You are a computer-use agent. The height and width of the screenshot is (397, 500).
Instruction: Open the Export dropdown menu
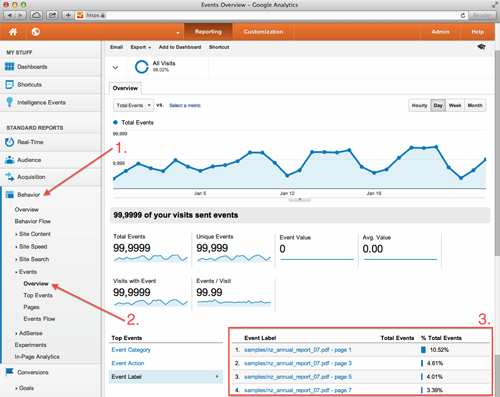click(x=141, y=47)
